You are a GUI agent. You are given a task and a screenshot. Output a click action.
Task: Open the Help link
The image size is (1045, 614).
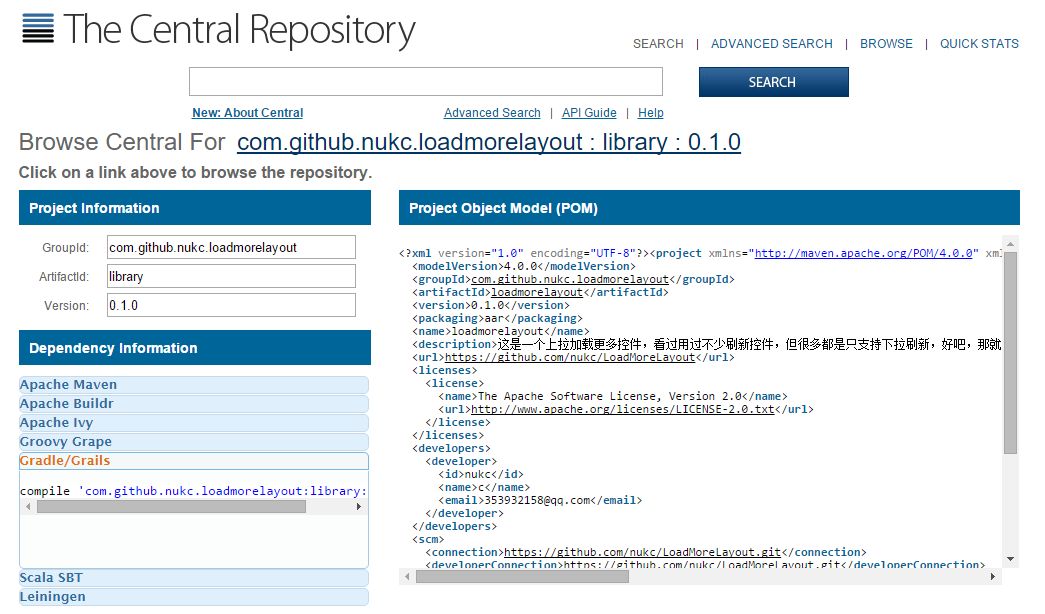point(650,113)
